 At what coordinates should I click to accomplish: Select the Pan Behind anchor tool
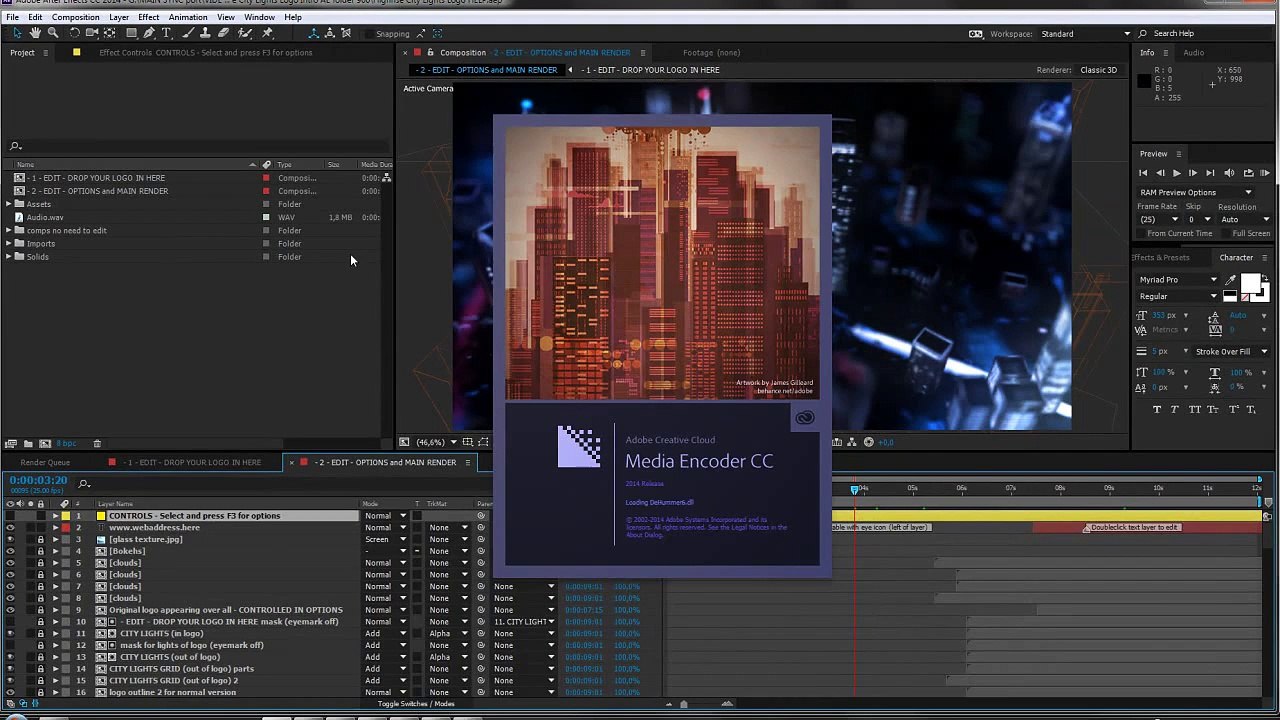(110, 33)
